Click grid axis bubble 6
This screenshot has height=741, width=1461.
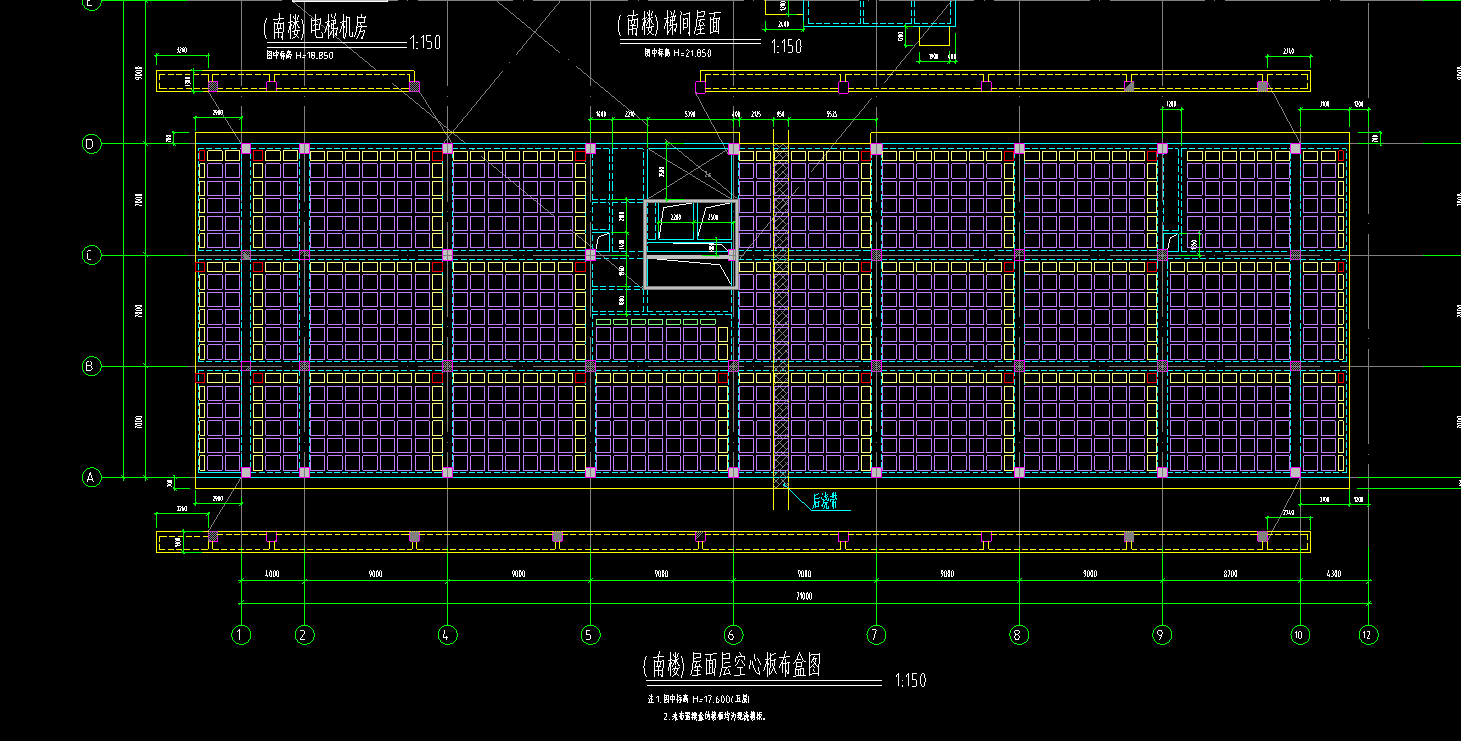click(x=733, y=634)
